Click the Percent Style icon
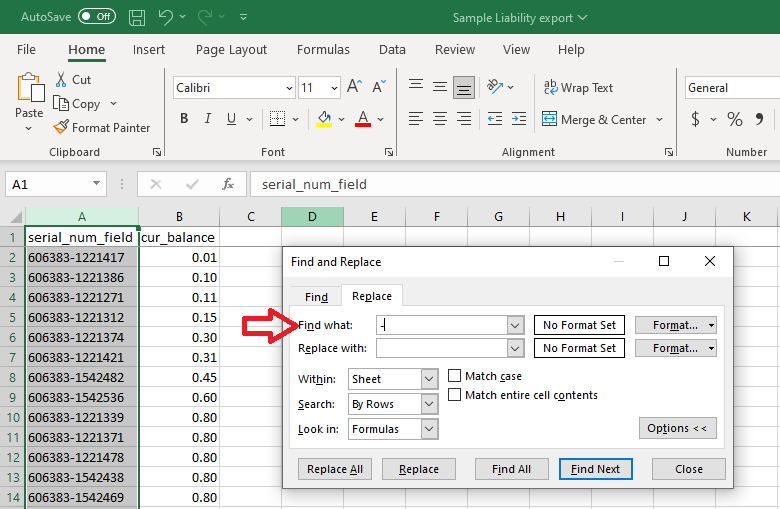The height and width of the screenshot is (509, 780). (x=735, y=119)
